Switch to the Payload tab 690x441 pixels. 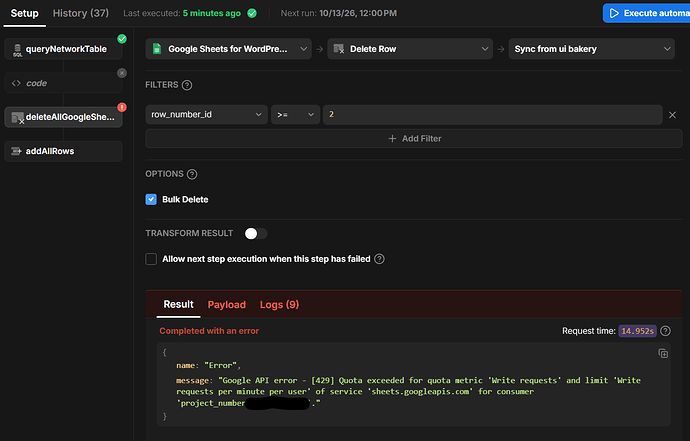click(227, 305)
